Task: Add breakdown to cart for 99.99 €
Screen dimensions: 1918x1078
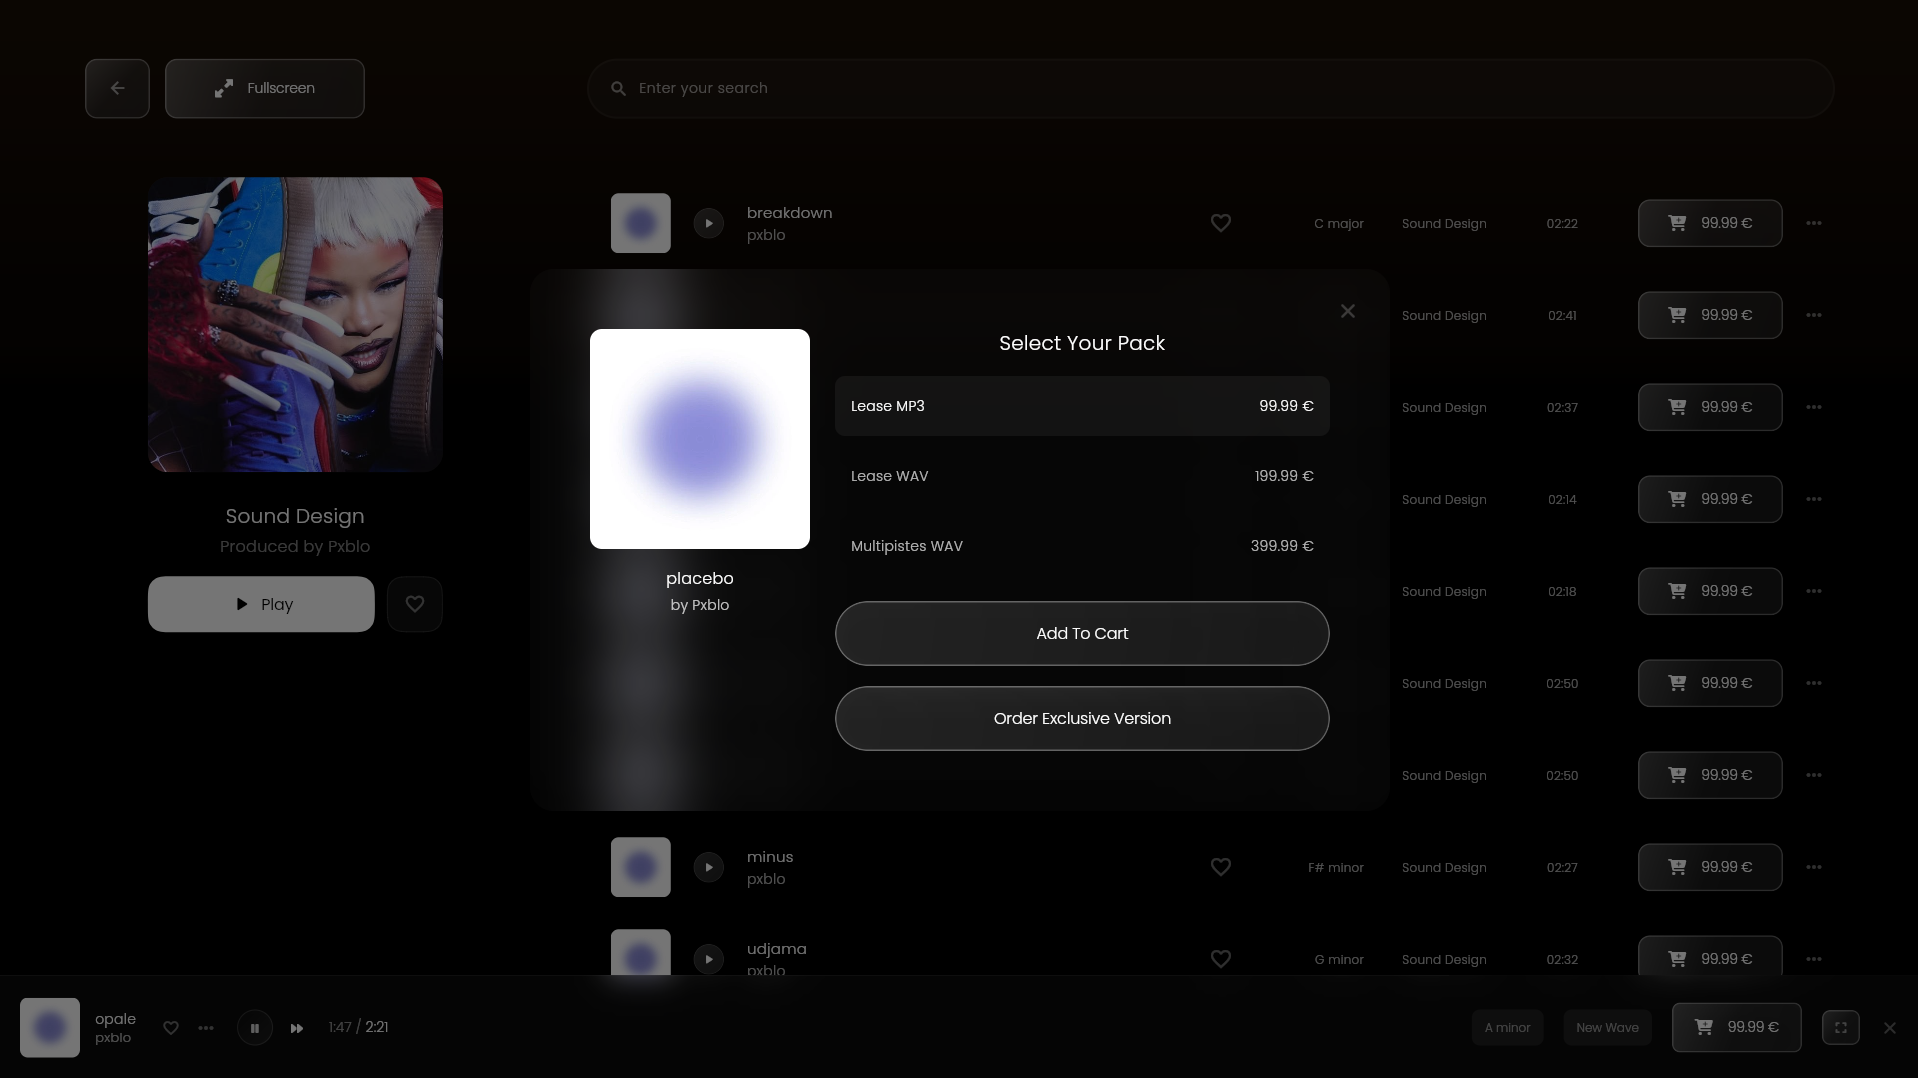Action: (1710, 223)
